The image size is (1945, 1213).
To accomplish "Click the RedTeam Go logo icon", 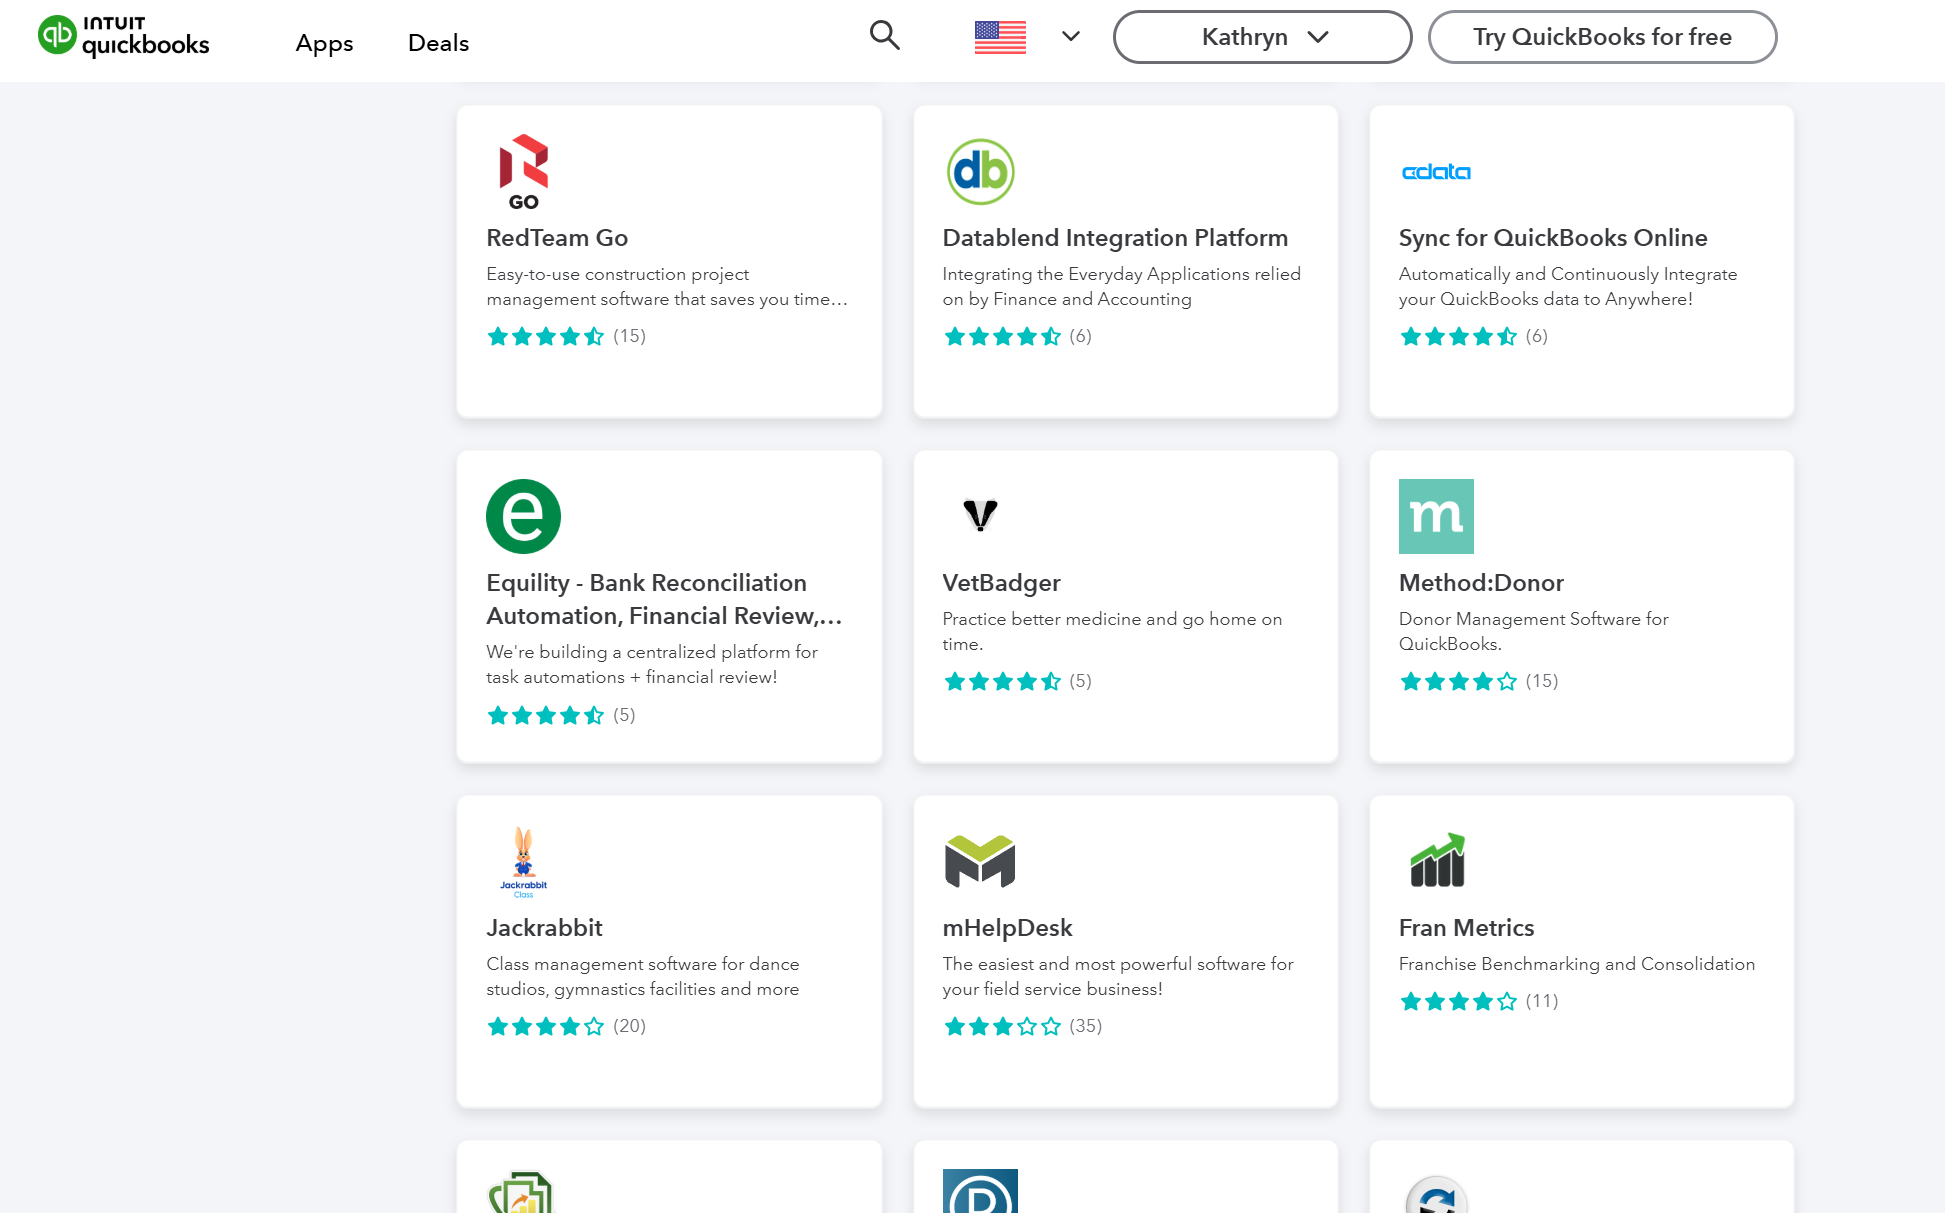I will [x=524, y=172].
